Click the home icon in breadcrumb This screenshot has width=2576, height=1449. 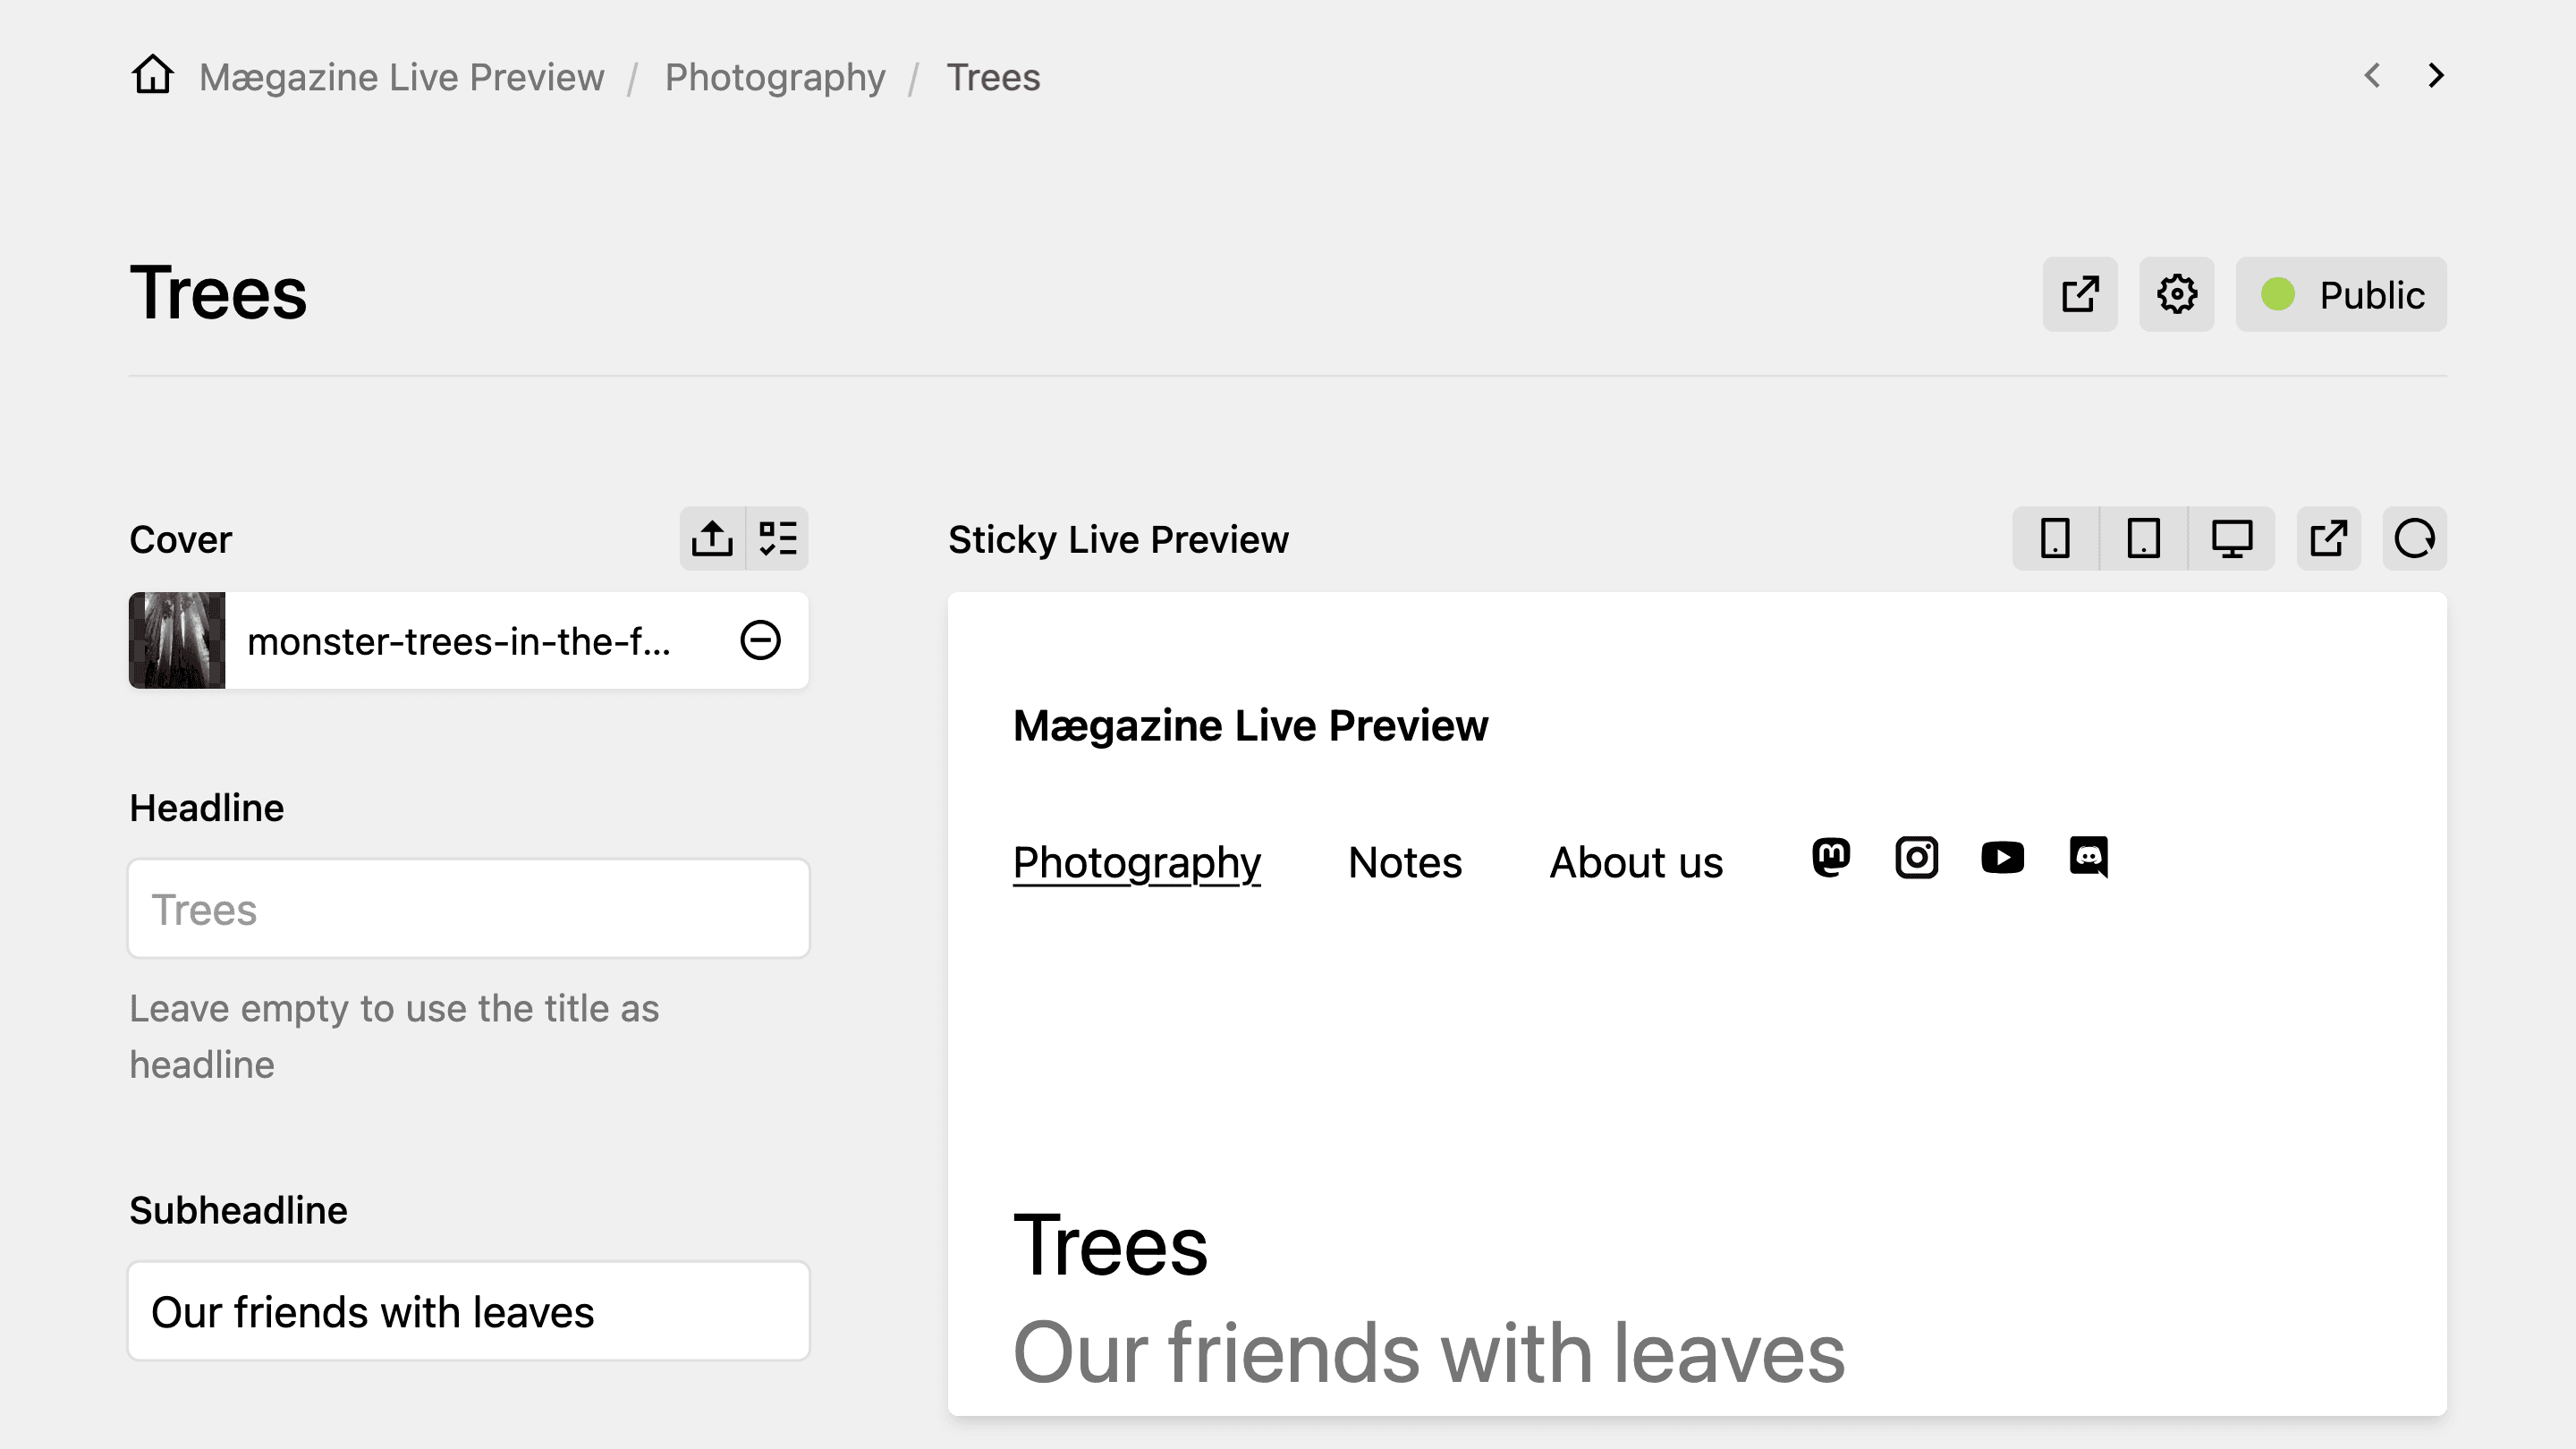153,75
